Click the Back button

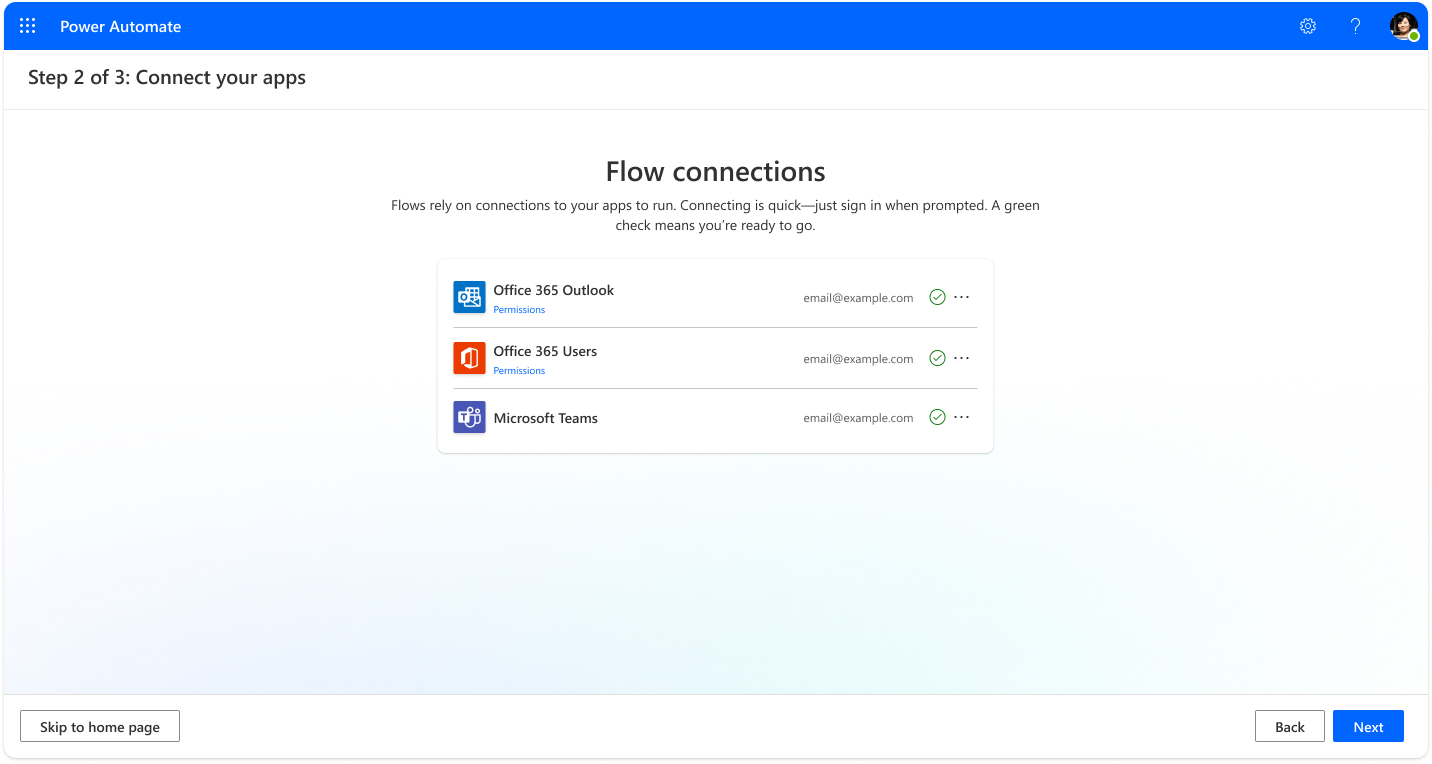[x=1290, y=727]
